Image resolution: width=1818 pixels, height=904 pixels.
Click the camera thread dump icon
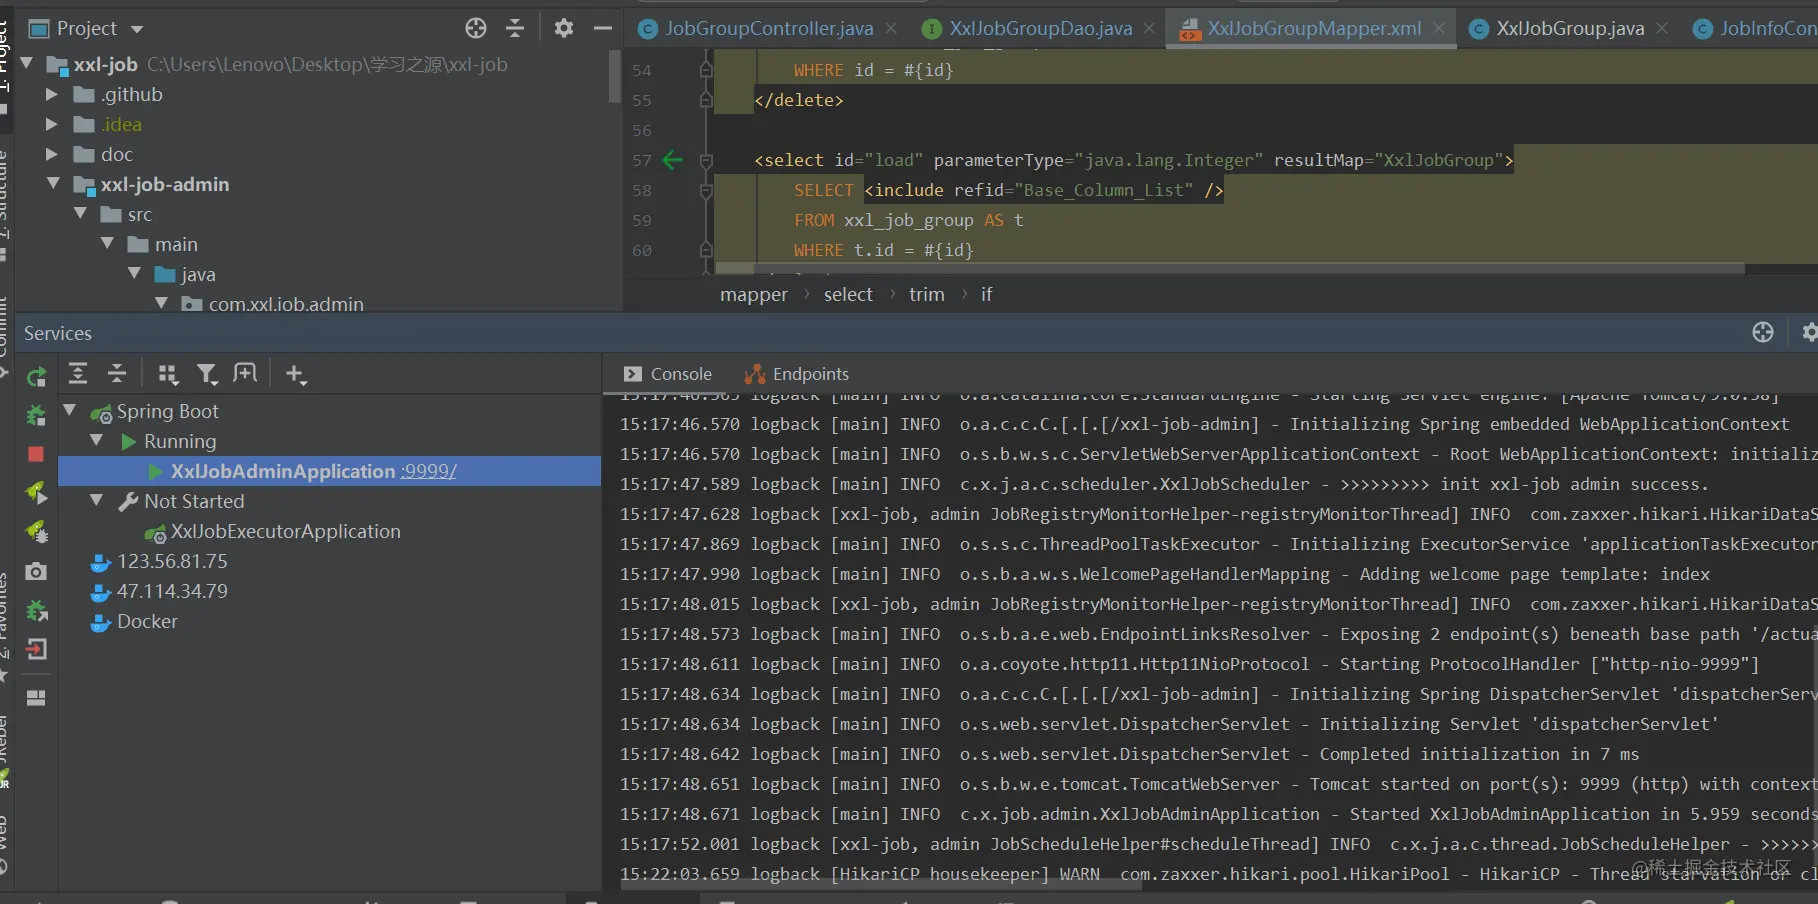(x=36, y=571)
